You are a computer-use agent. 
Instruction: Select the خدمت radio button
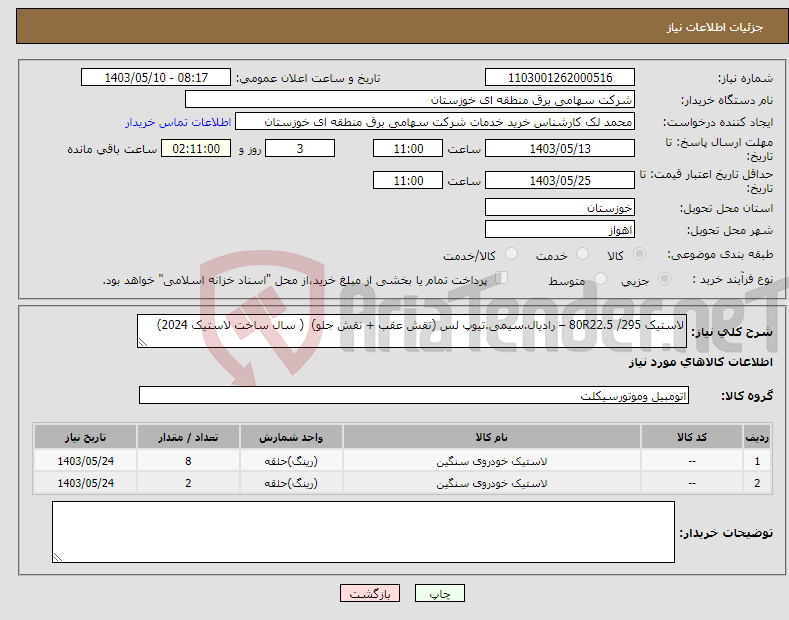coord(582,254)
